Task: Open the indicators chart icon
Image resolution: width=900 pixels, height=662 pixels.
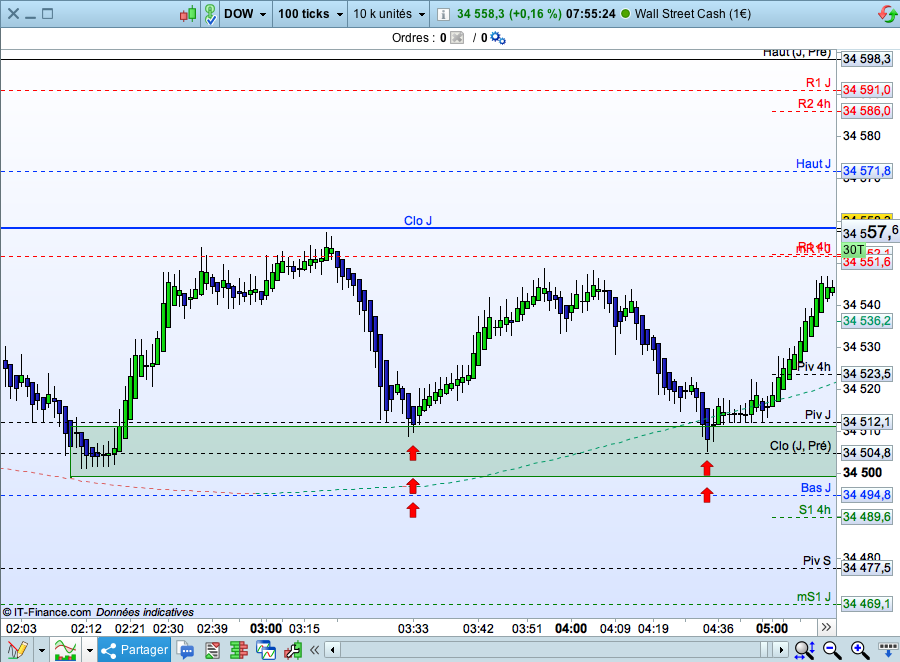Action: [65, 650]
